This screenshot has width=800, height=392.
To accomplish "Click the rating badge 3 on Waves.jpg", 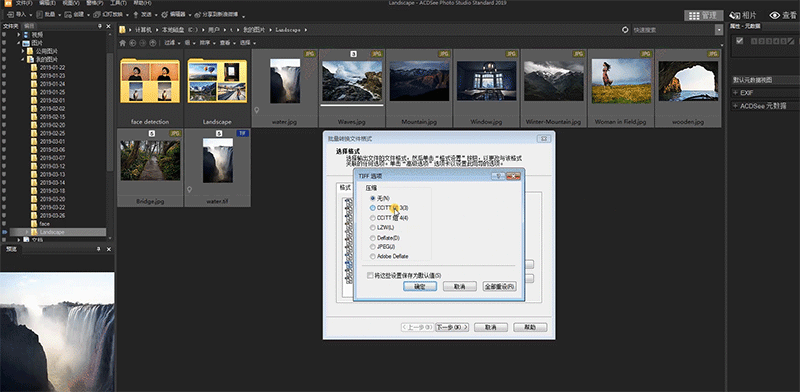I will (x=353, y=54).
